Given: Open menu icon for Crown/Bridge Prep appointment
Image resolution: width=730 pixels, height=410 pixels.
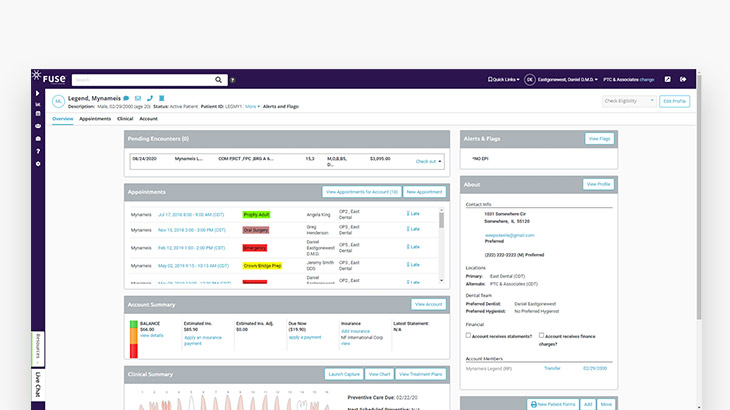Looking at the screenshot, I should point(408,264).
